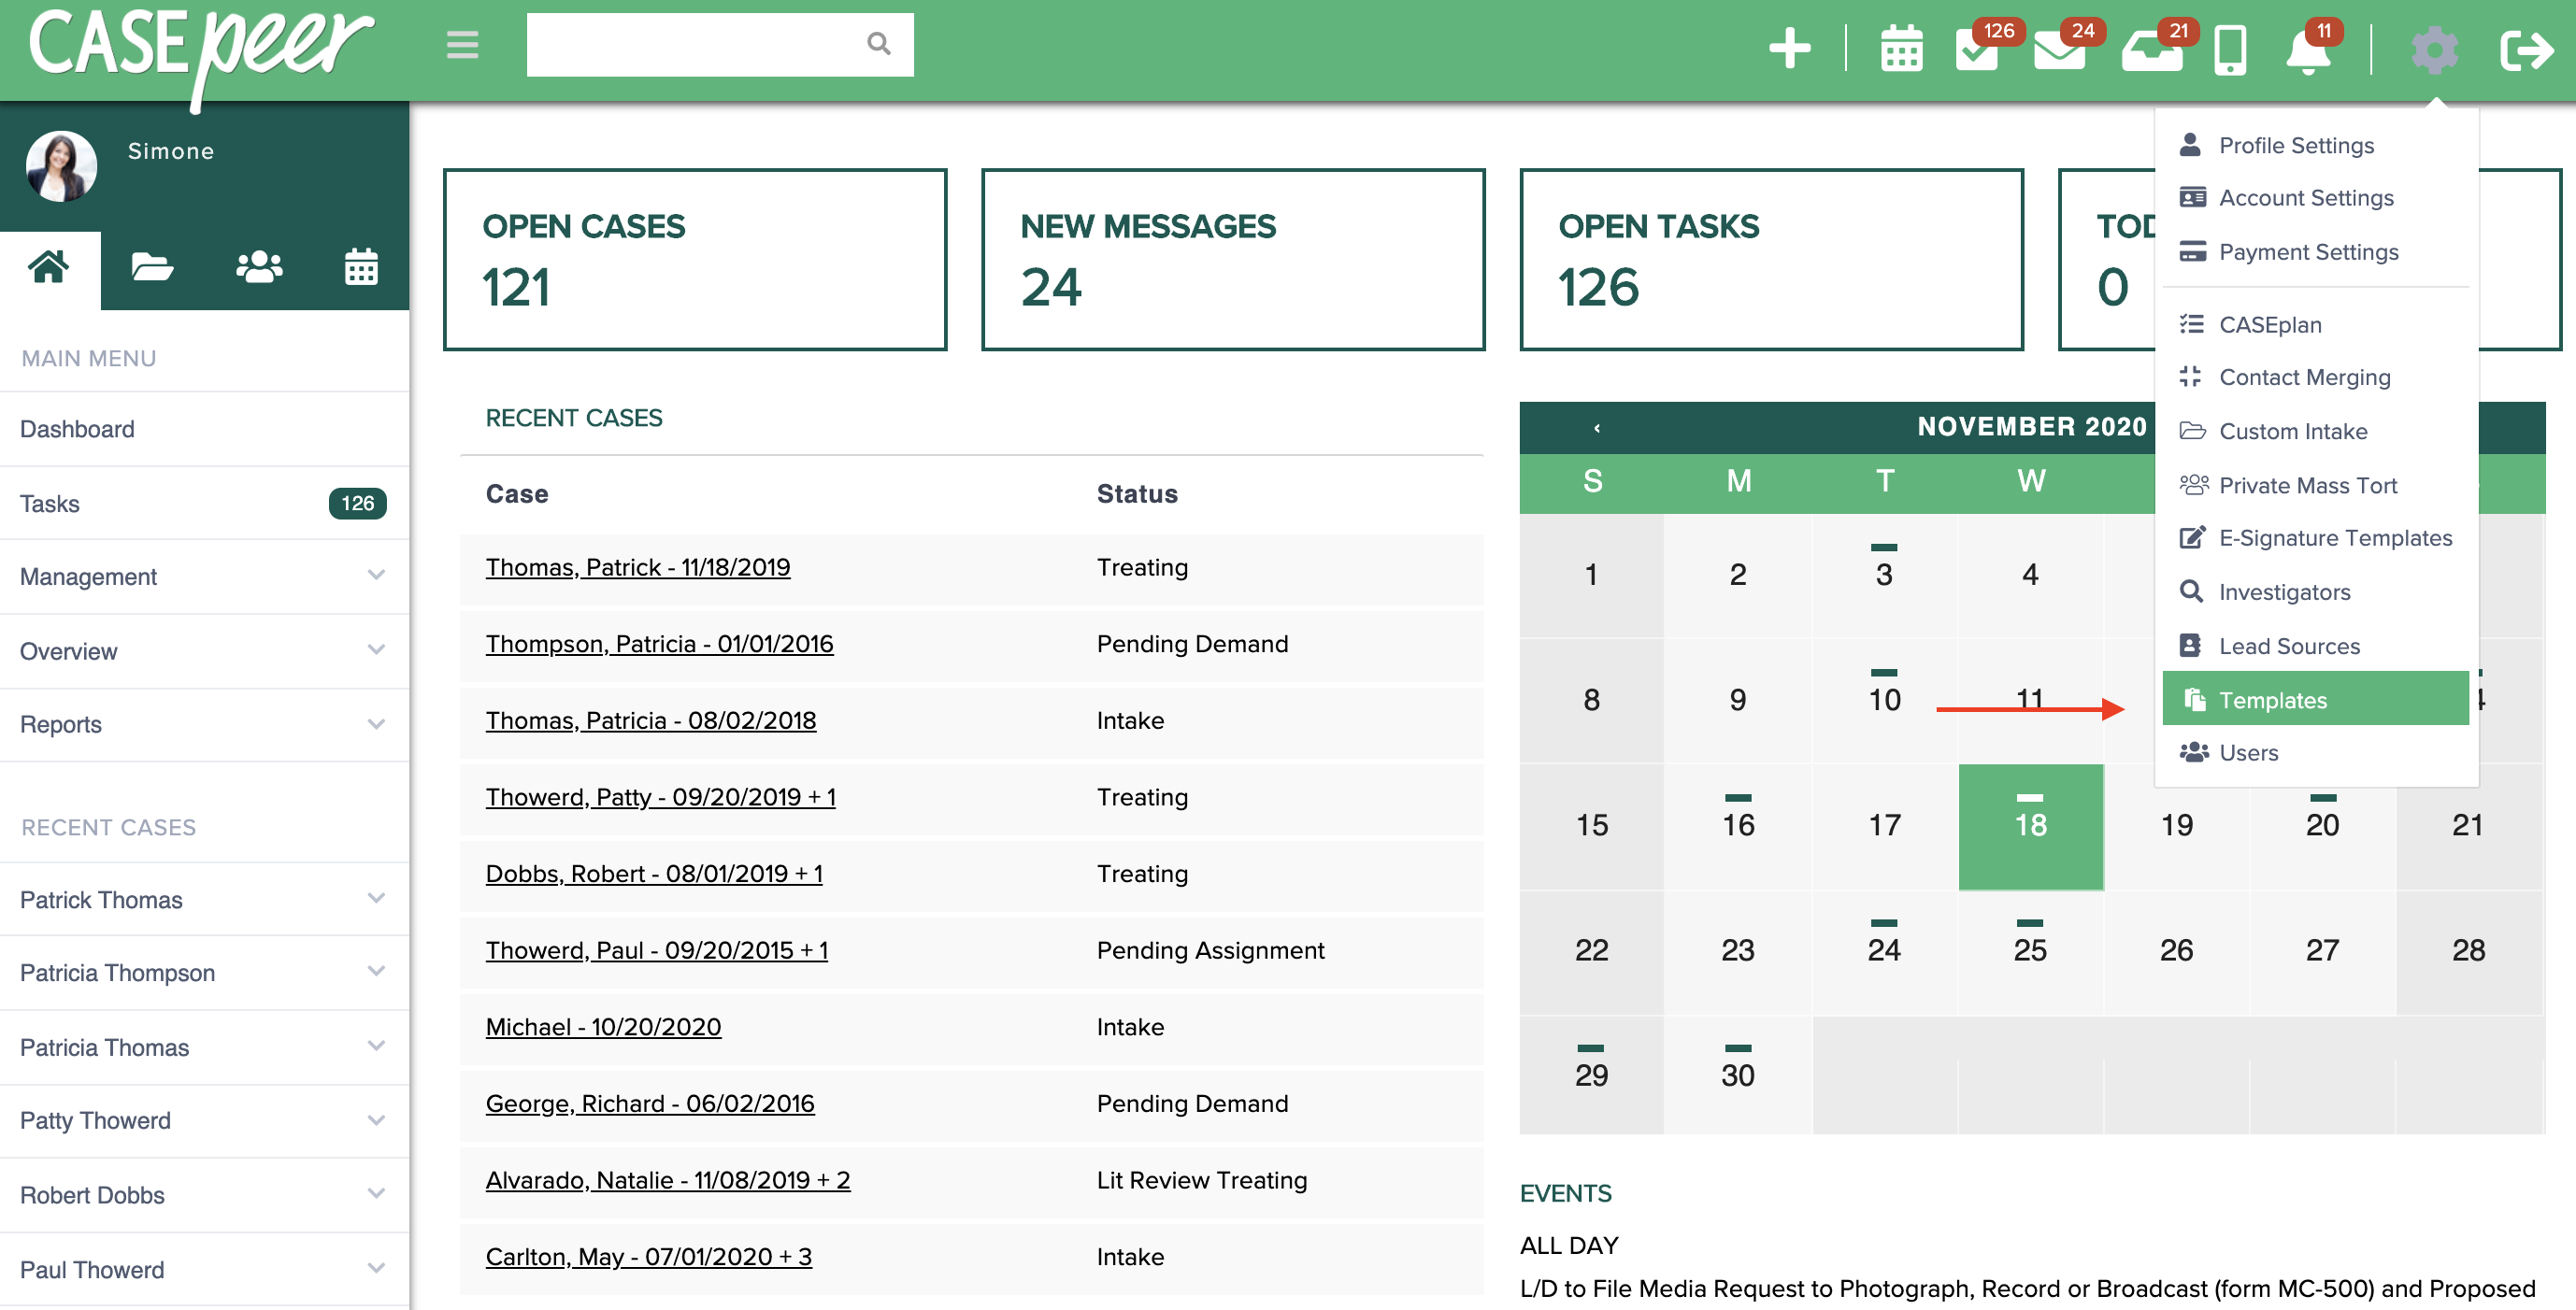Click the mobile phone icon
2576x1310 pixels.
coord(2230,50)
